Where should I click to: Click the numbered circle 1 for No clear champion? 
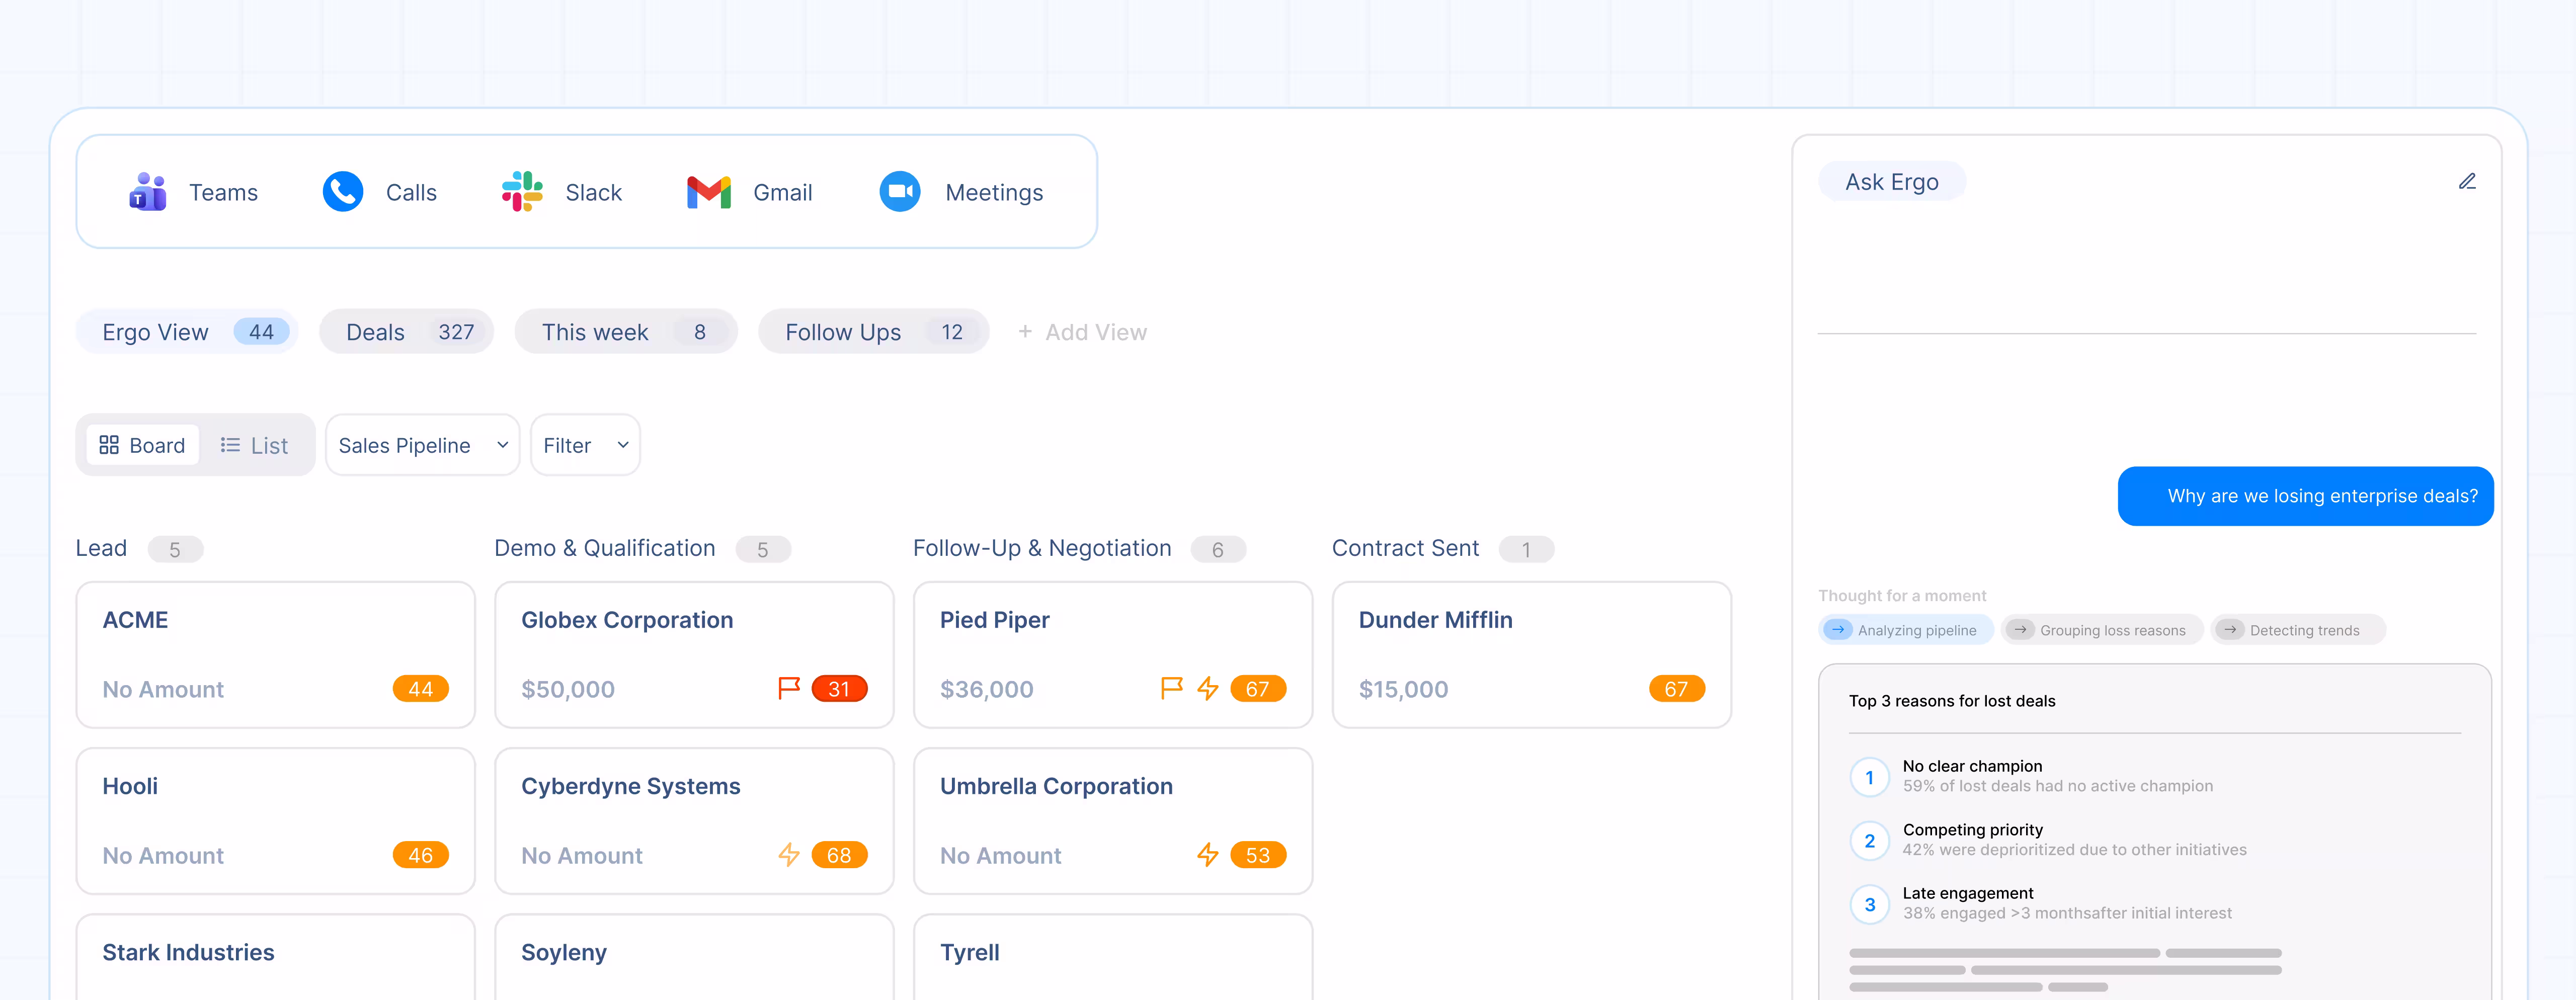(x=1870, y=777)
